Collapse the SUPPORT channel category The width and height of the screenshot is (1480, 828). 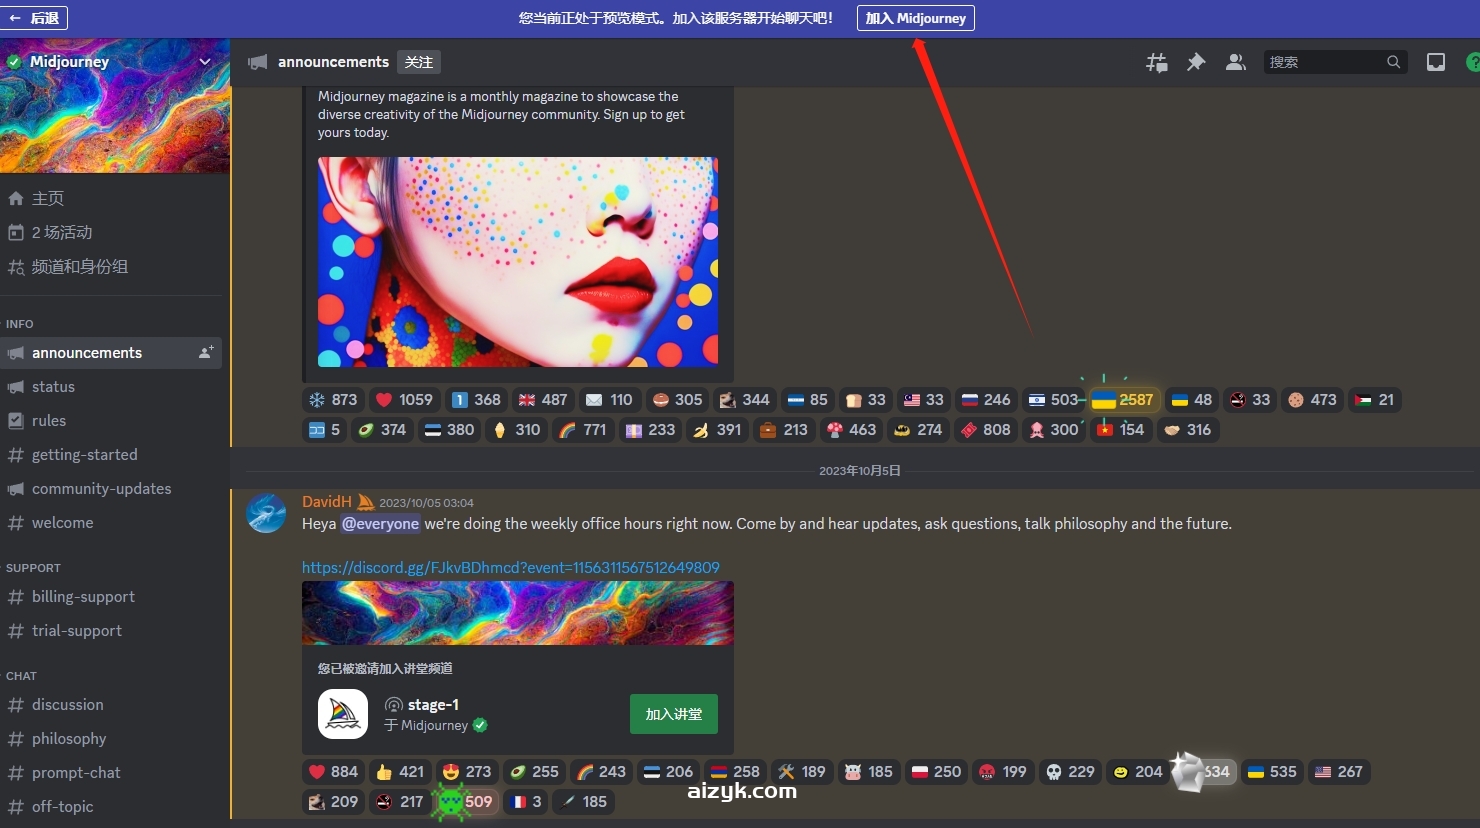pyautogui.click(x=33, y=568)
